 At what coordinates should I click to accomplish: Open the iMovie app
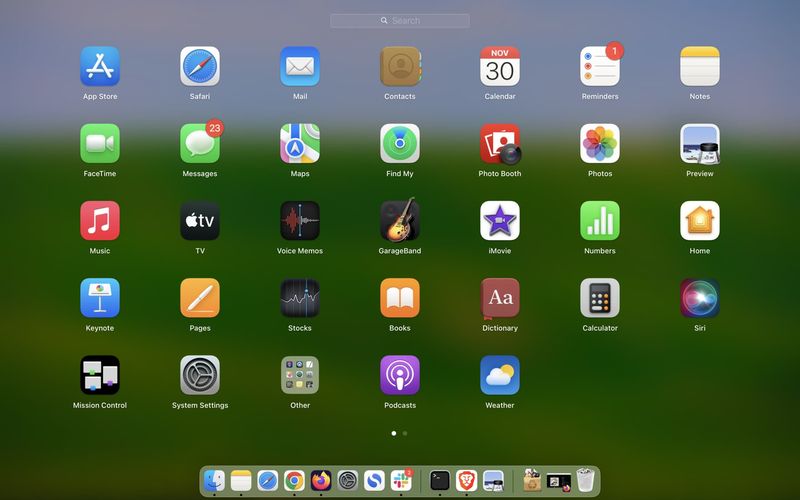click(x=500, y=220)
